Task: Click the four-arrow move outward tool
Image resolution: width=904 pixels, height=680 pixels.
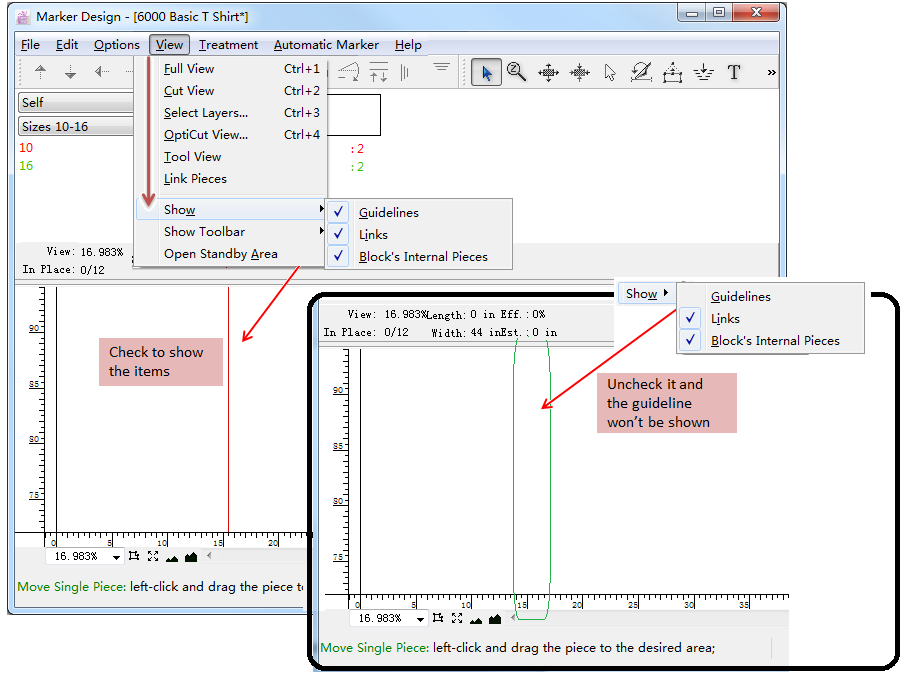Action: coord(548,72)
